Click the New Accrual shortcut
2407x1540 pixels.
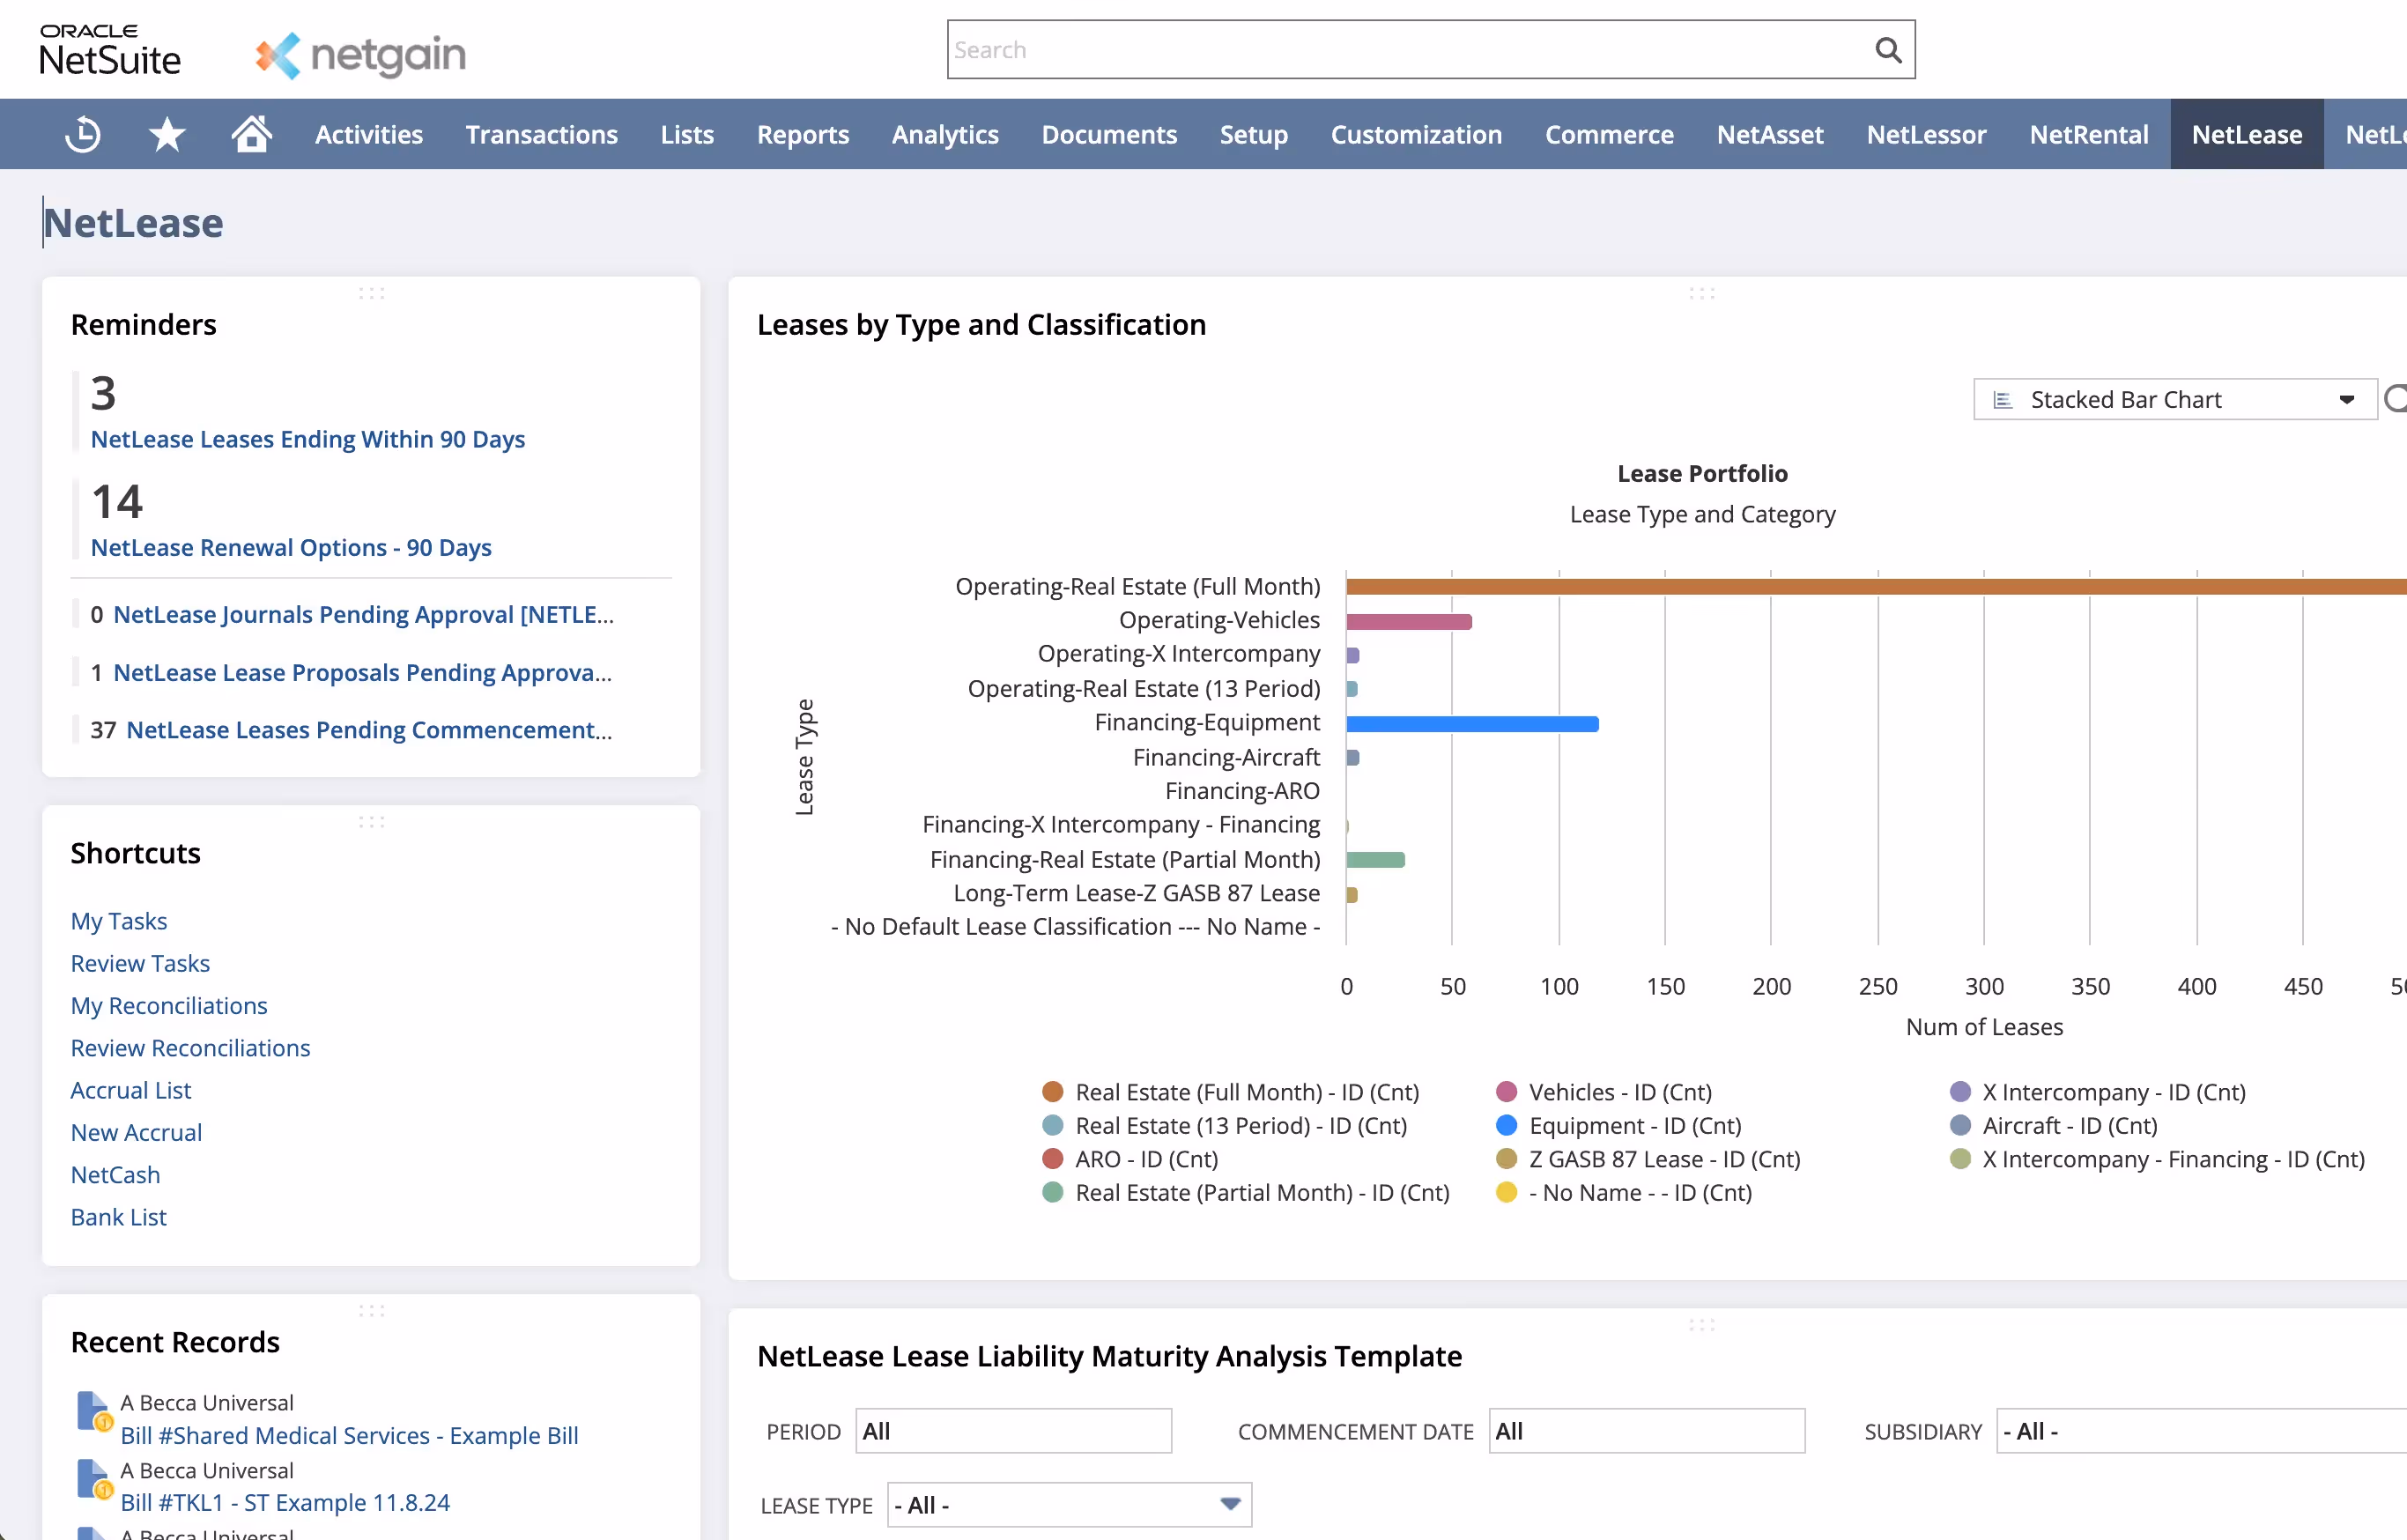[136, 1131]
